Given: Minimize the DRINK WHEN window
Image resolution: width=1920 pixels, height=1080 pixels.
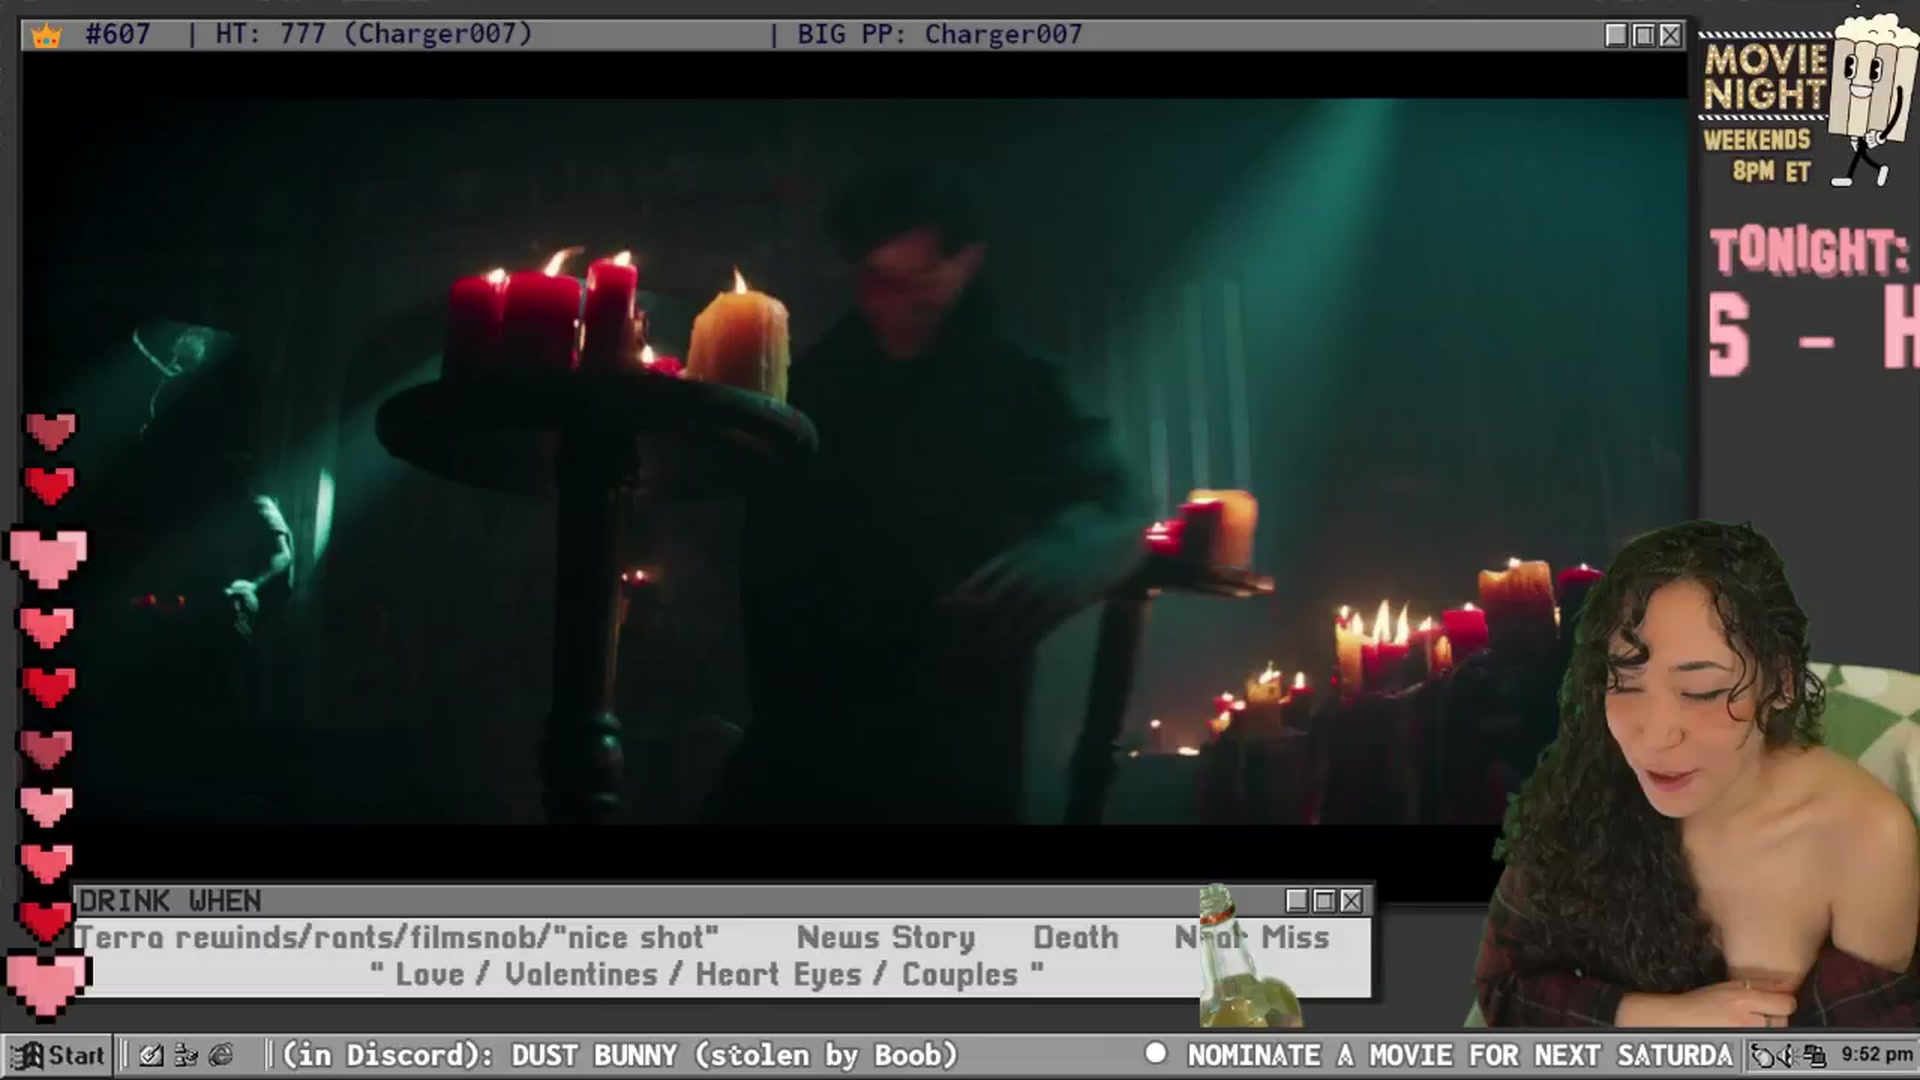Looking at the screenshot, I should tap(1297, 901).
